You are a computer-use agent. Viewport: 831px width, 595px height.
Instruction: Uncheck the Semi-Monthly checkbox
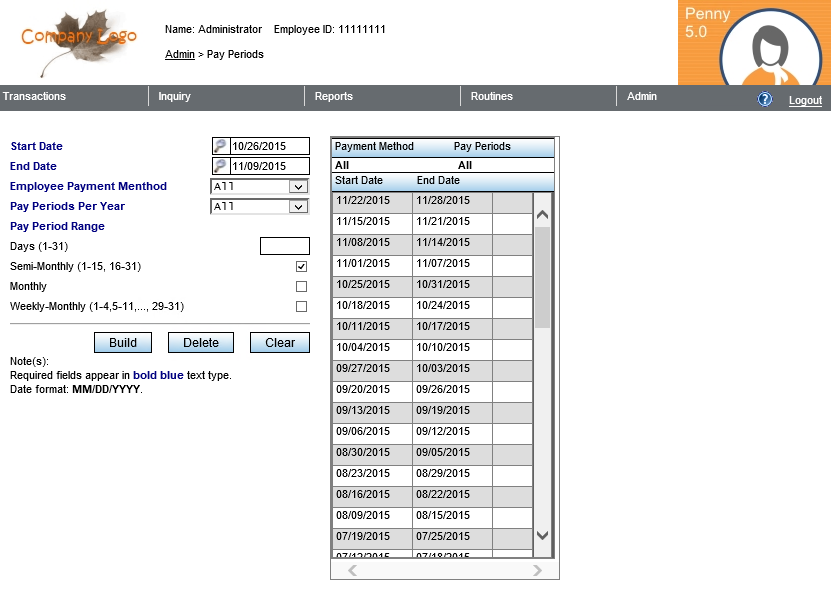pyautogui.click(x=301, y=267)
